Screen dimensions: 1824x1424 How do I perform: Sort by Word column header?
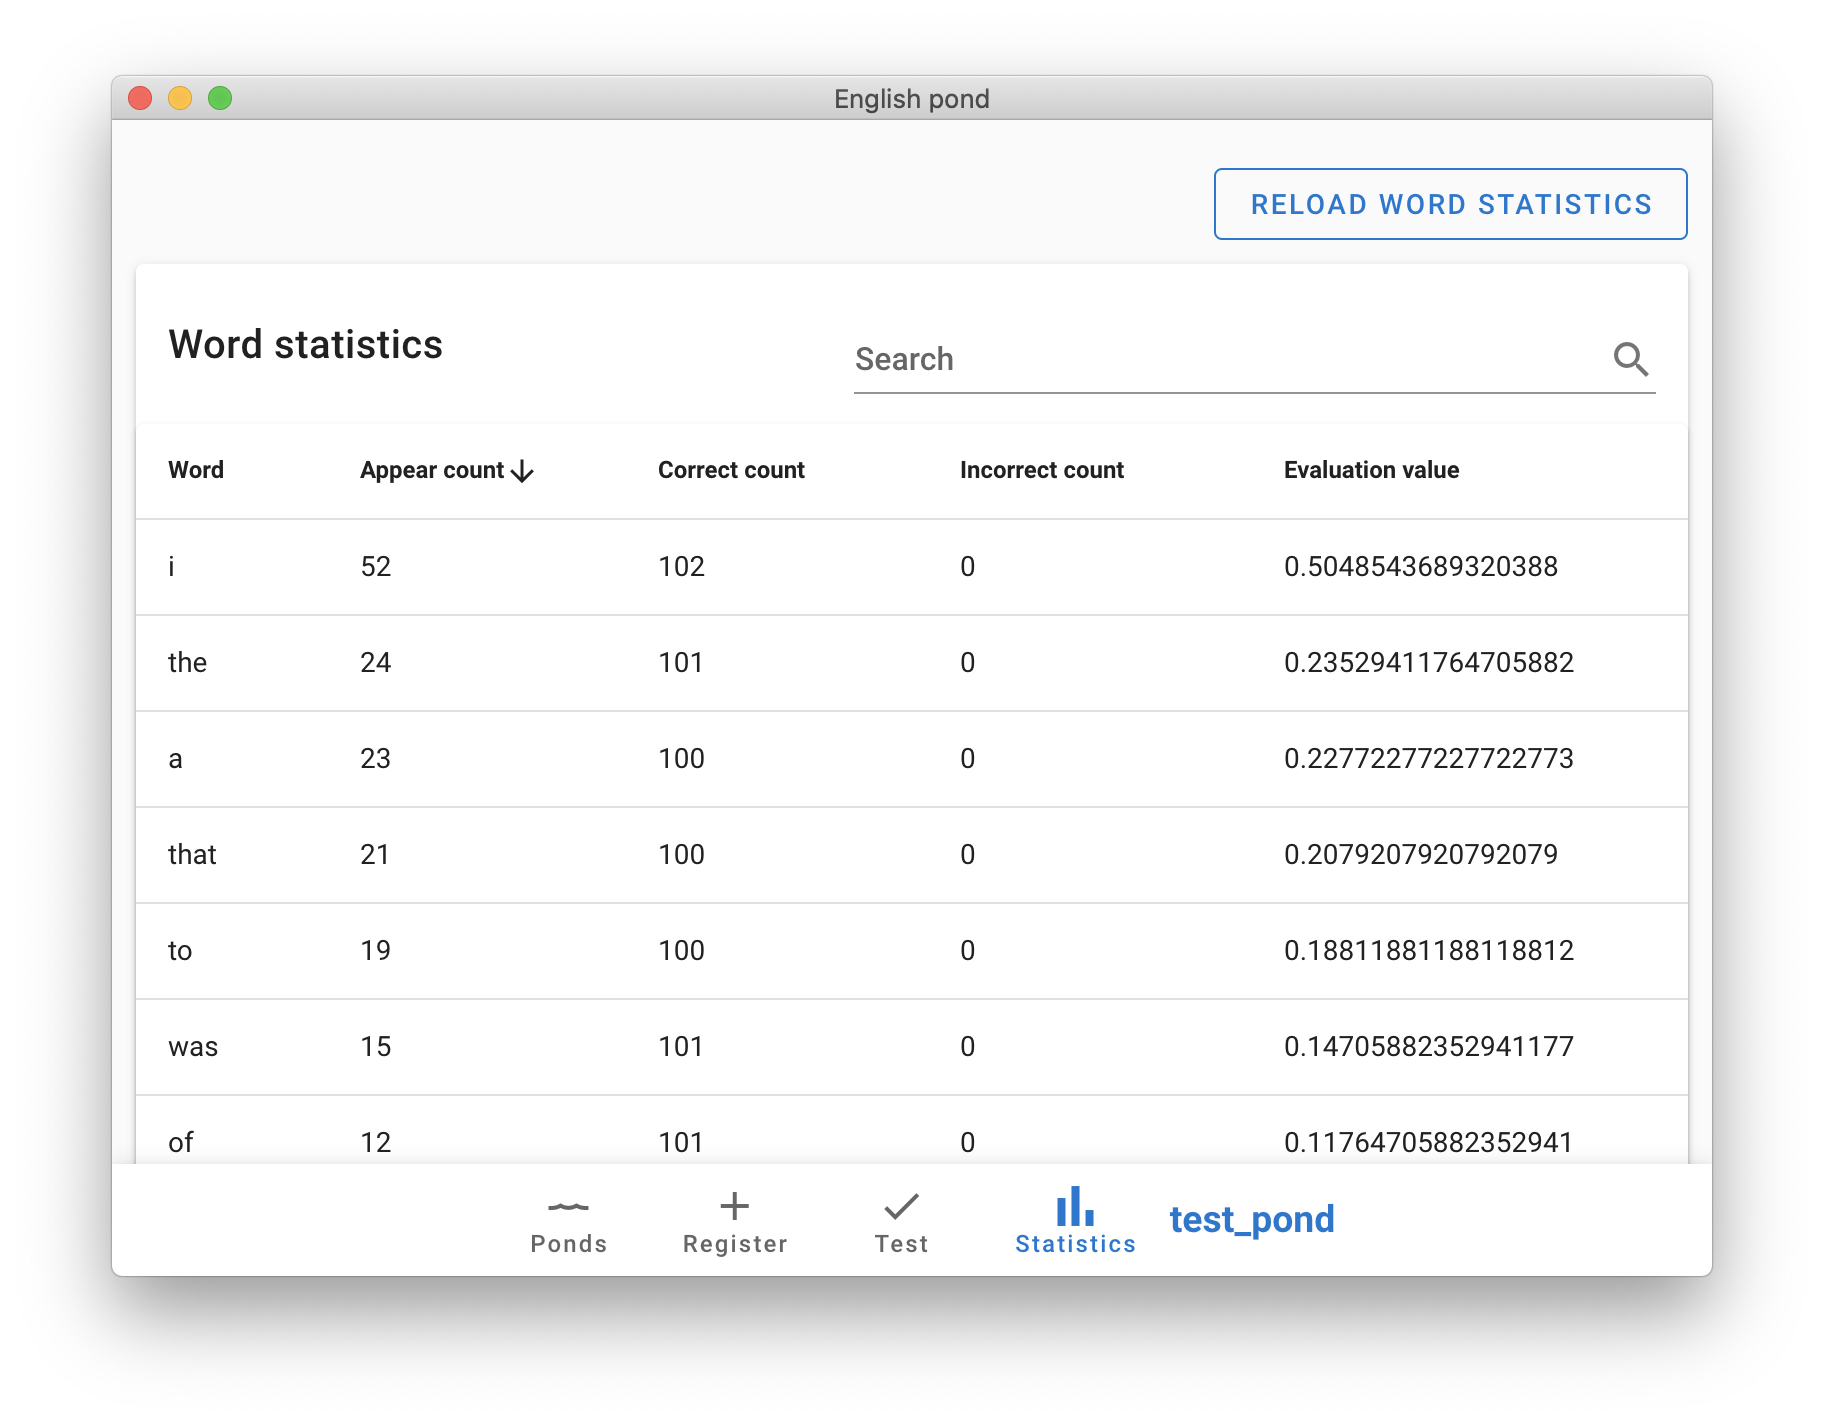pos(196,470)
